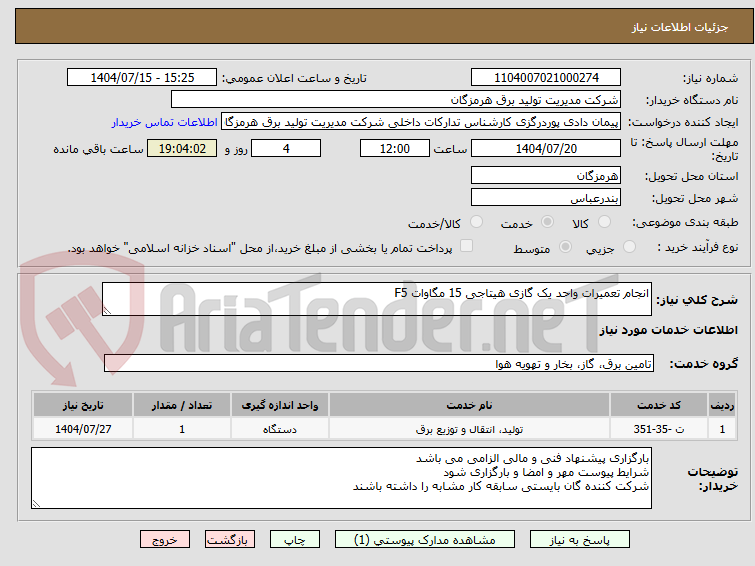Image resolution: width=755 pixels, height=566 pixels.
Task: Click service name cell تولید، انتقال و توزیع برق
Action: tap(469, 429)
